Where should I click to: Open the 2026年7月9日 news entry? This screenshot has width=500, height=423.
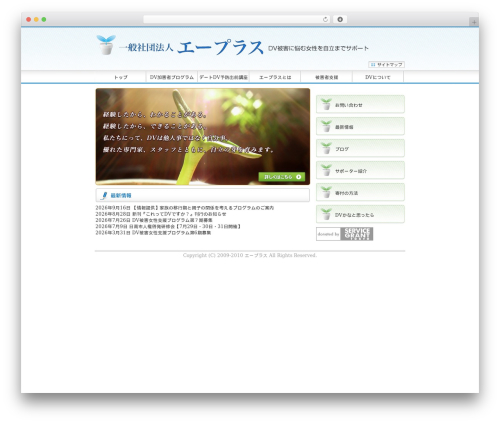(x=168, y=226)
